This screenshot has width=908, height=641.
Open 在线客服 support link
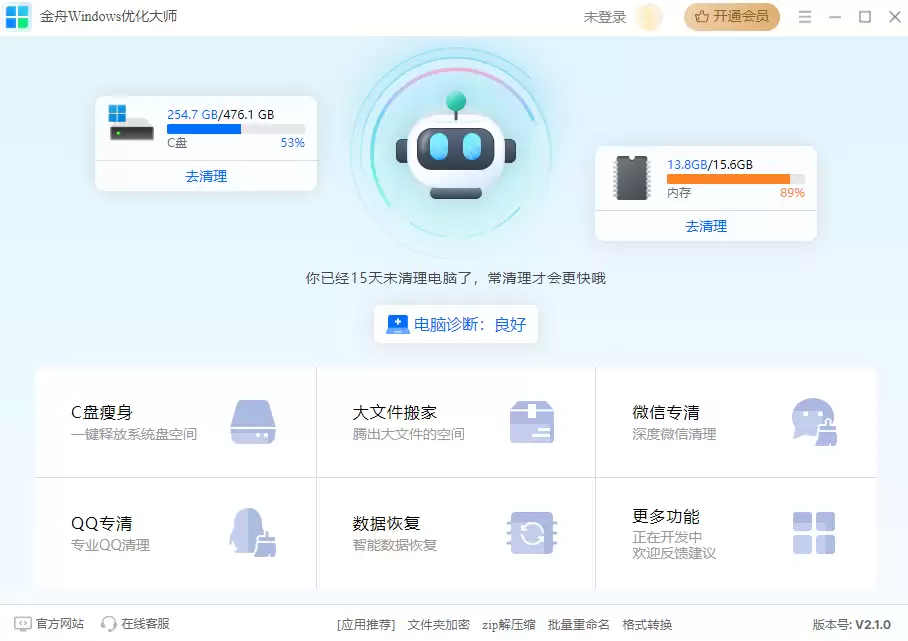tap(135, 624)
